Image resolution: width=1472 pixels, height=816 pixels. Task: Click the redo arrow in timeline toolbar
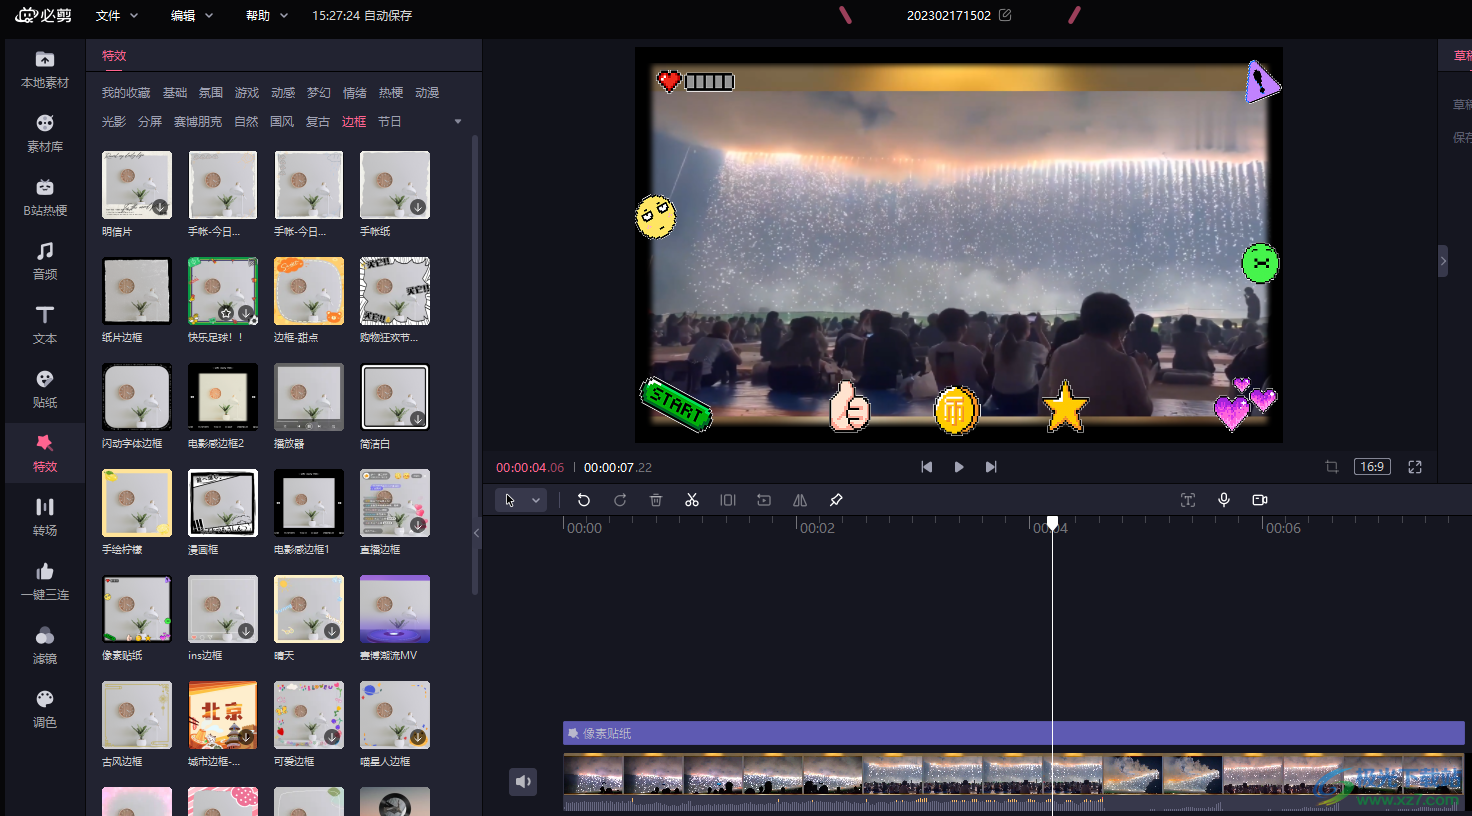620,500
